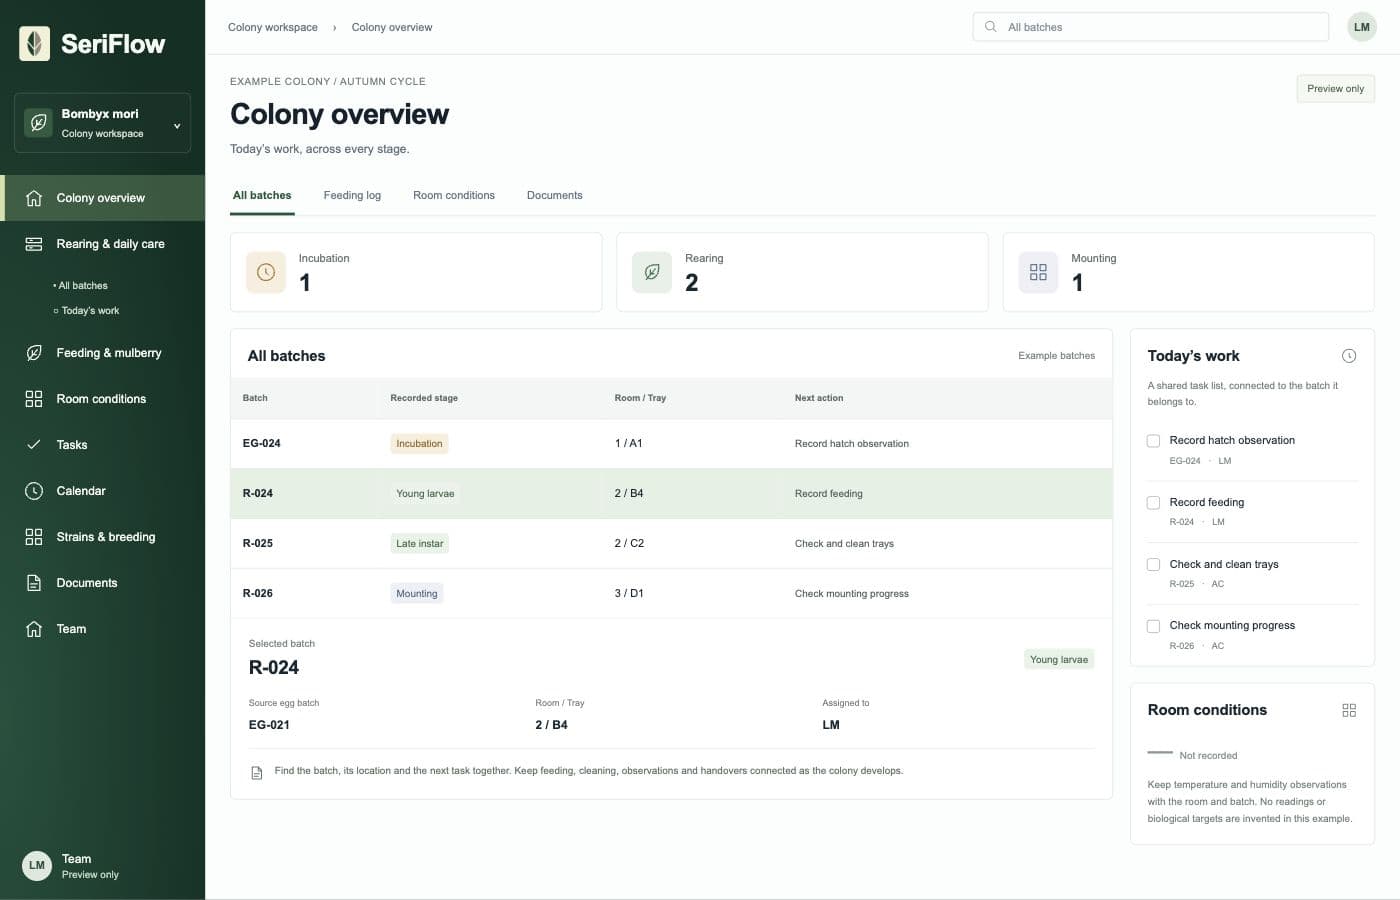This screenshot has width=1400, height=900.
Task: Click the Calendar clock icon in sidebar
Action: pos(34,491)
